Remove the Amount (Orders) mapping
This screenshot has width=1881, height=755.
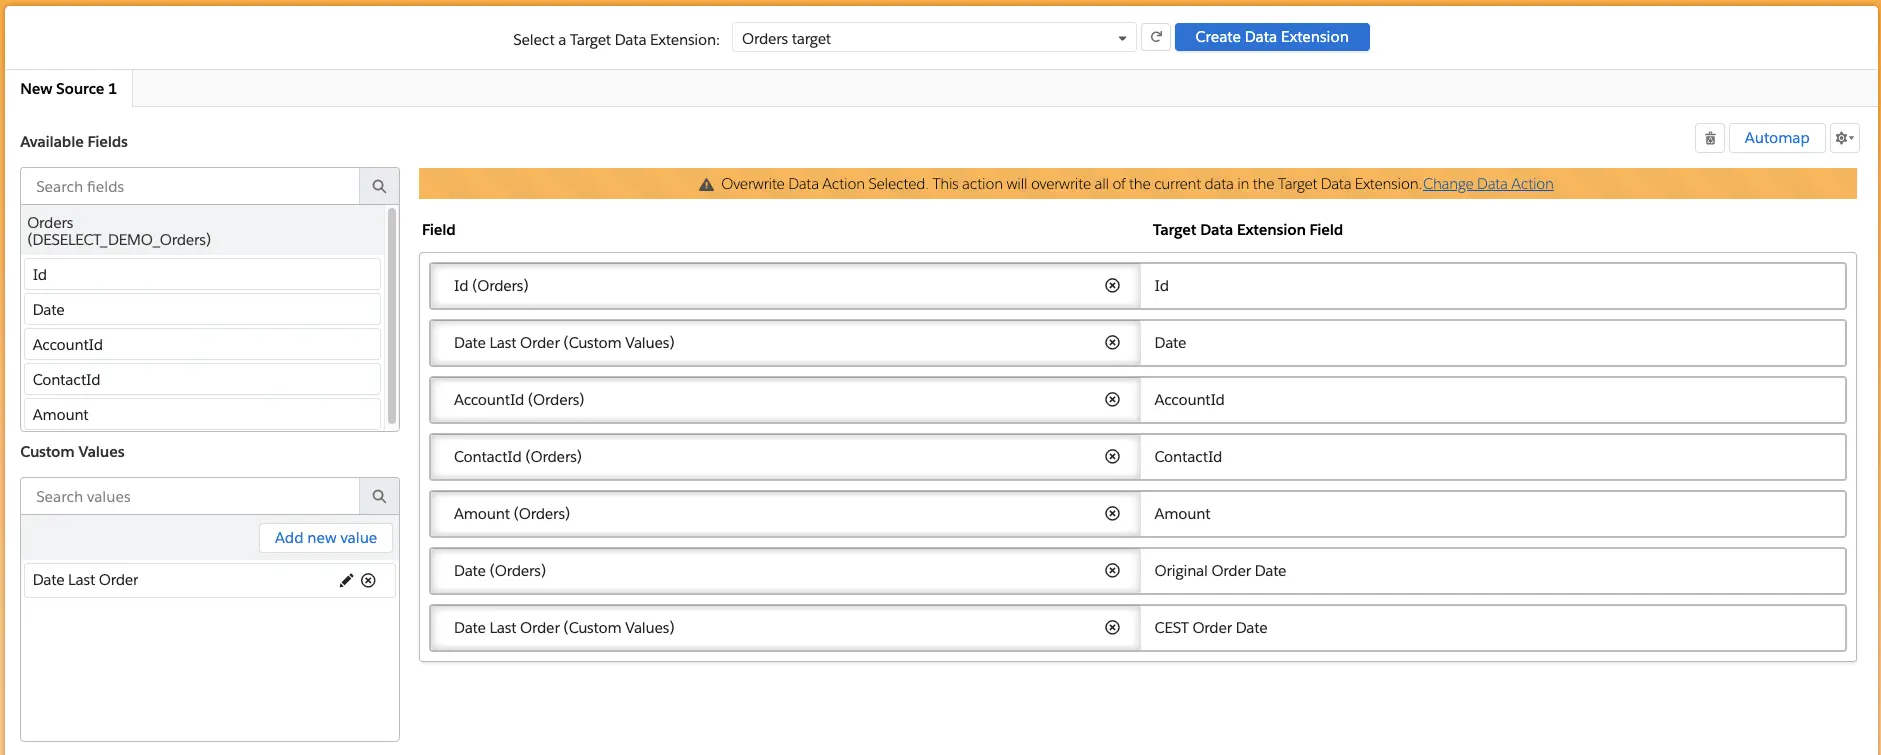(x=1112, y=514)
